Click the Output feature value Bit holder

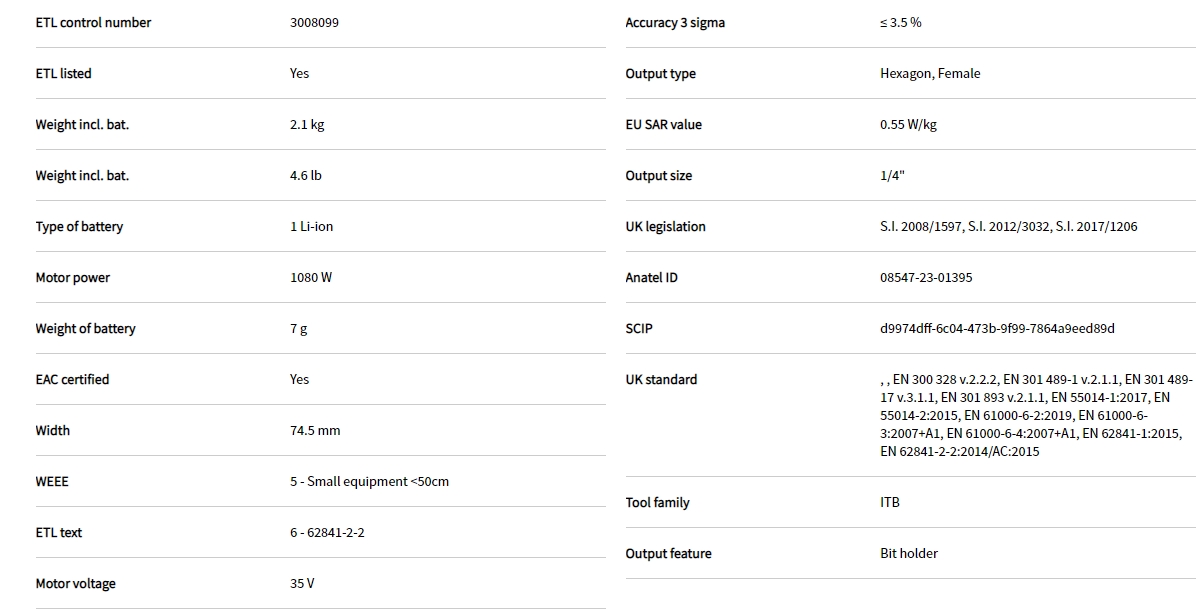coord(909,553)
